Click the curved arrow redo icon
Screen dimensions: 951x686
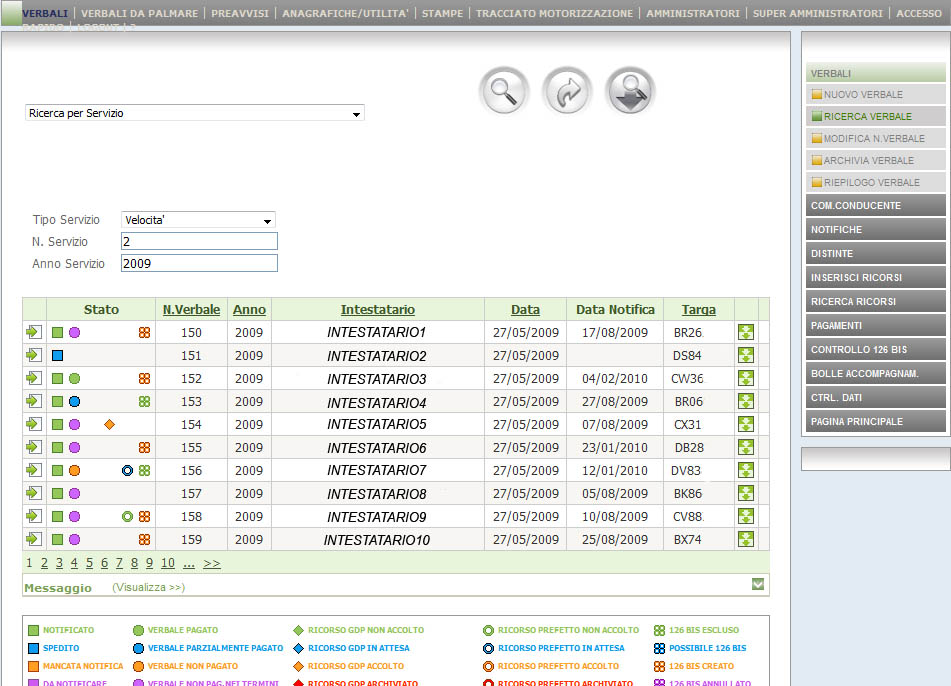pyautogui.click(x=567, y=91)
